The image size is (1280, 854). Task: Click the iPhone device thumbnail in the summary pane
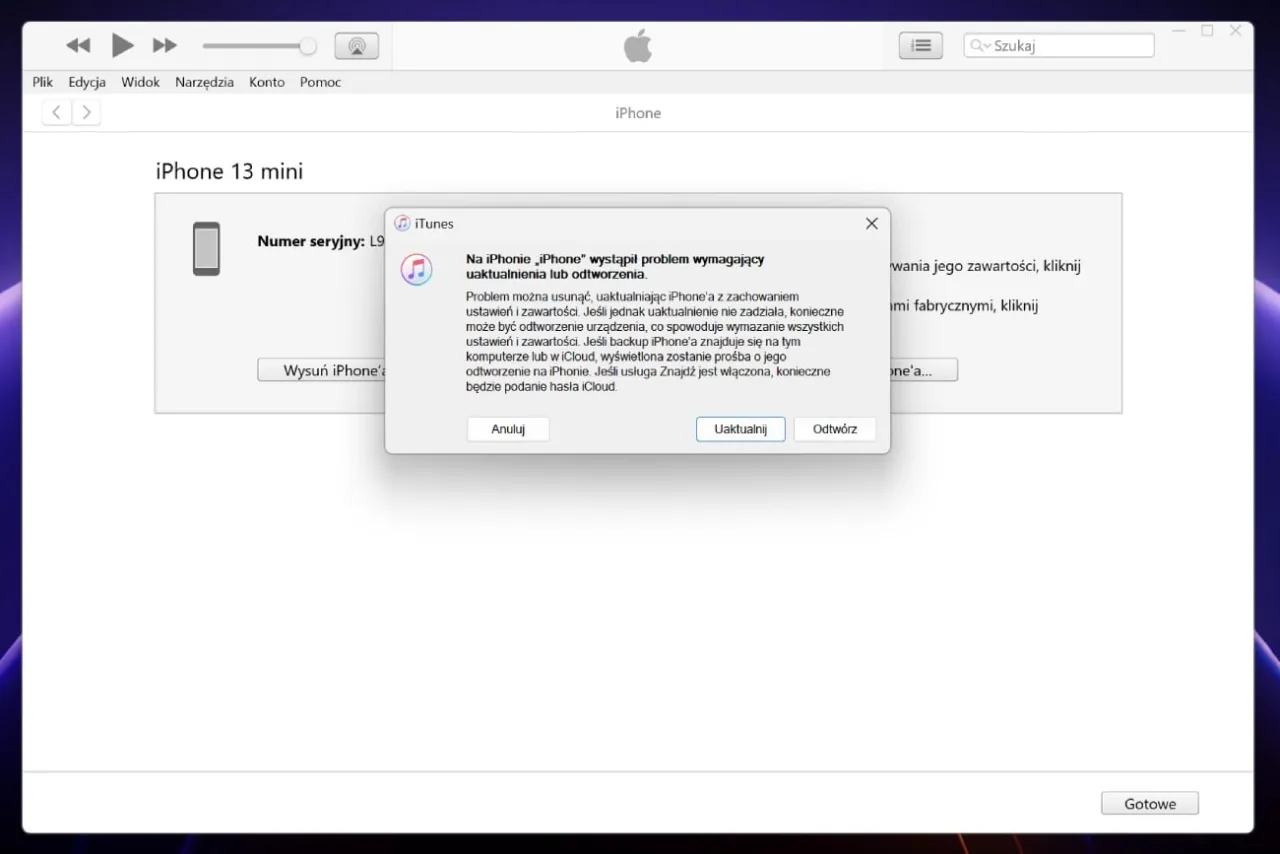click(206, 248)
